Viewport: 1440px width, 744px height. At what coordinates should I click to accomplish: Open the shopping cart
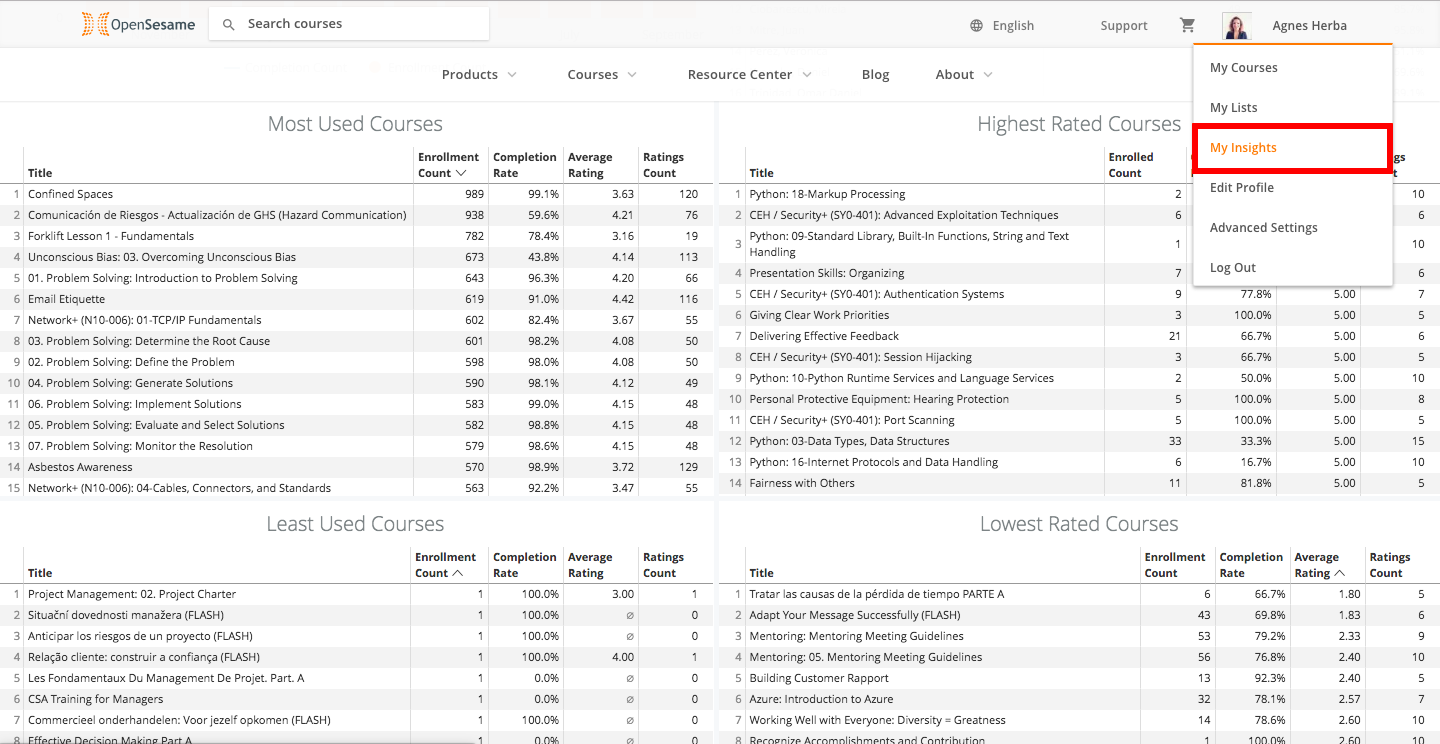coord(1187,25)
